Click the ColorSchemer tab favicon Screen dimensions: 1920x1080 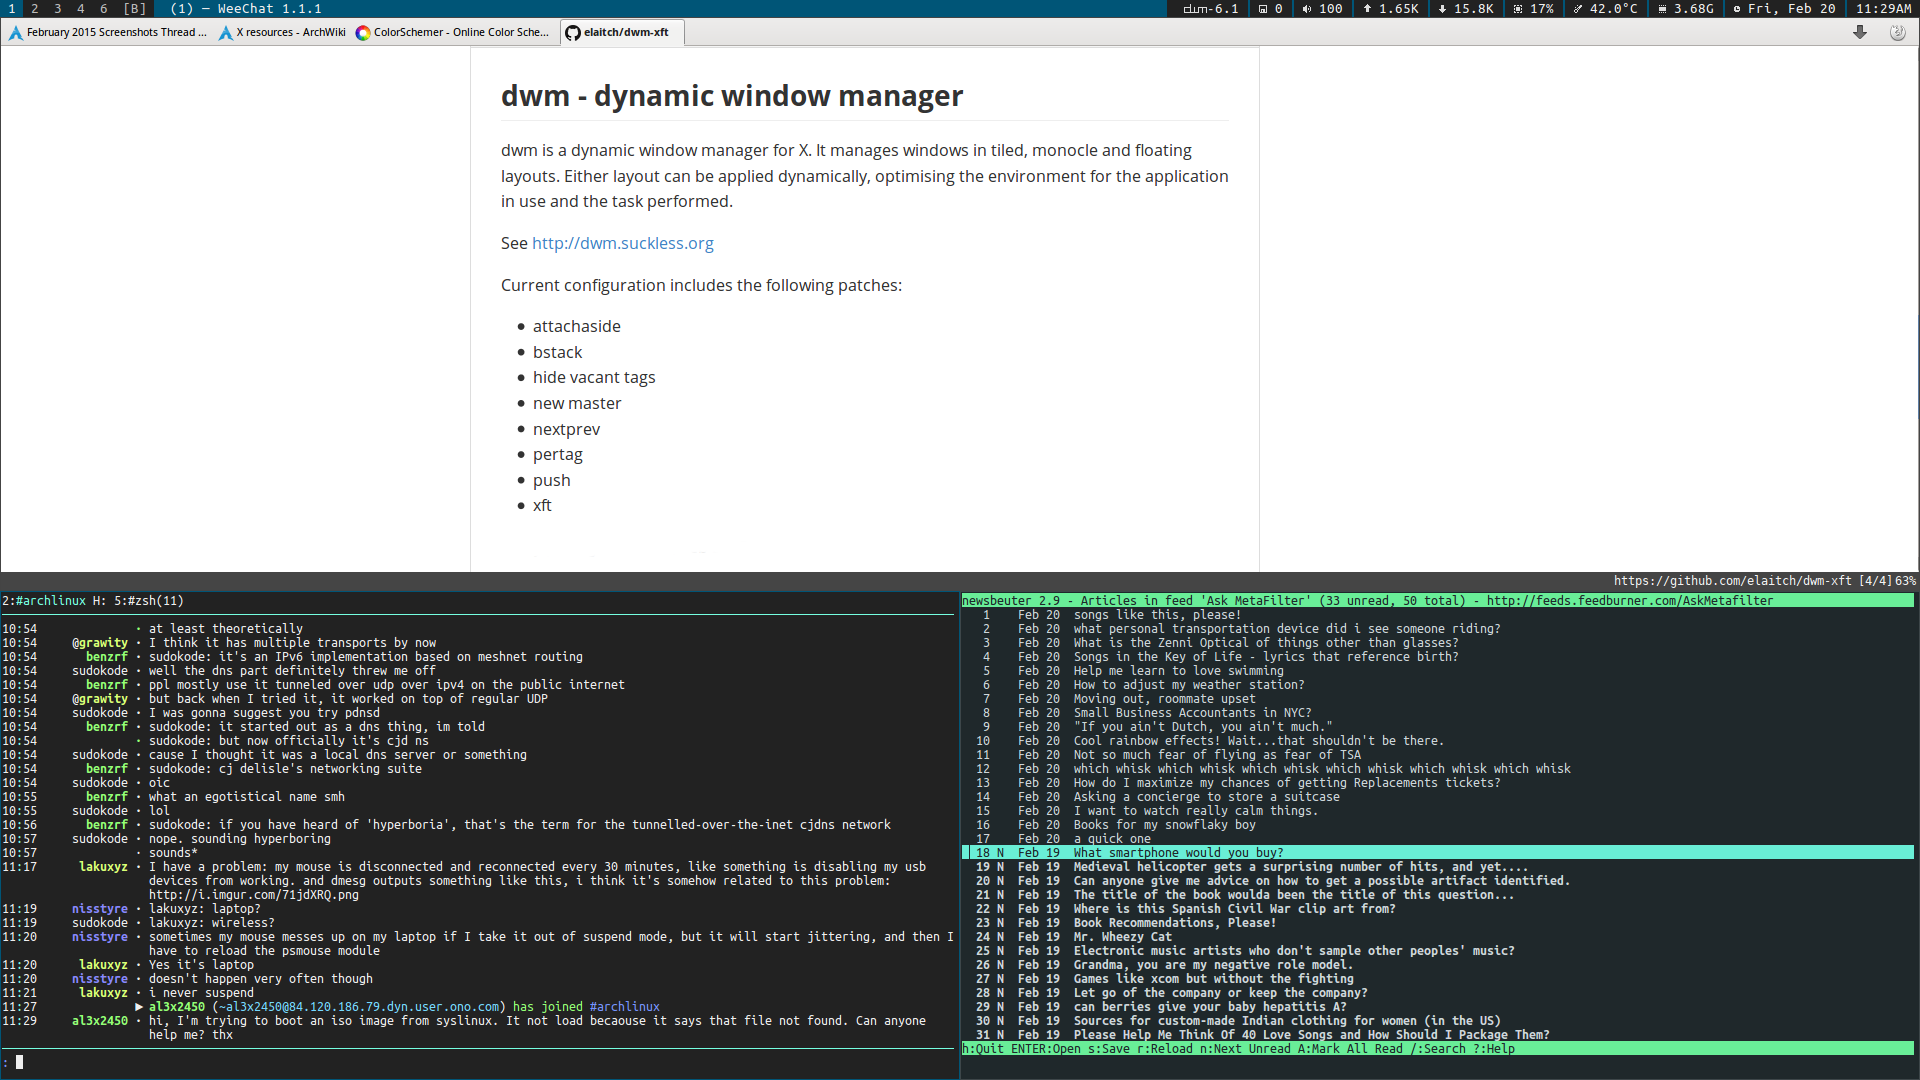click(x=363, y=33)
